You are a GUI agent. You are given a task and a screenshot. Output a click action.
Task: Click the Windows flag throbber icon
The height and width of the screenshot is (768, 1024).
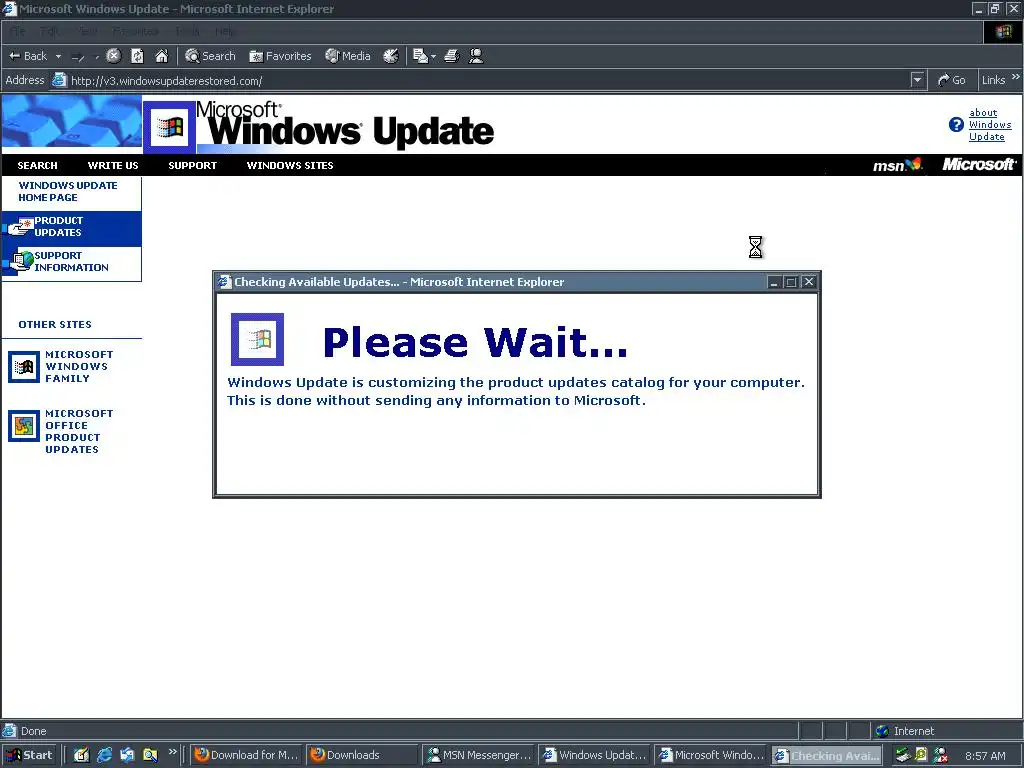[x=1003, y=32]
